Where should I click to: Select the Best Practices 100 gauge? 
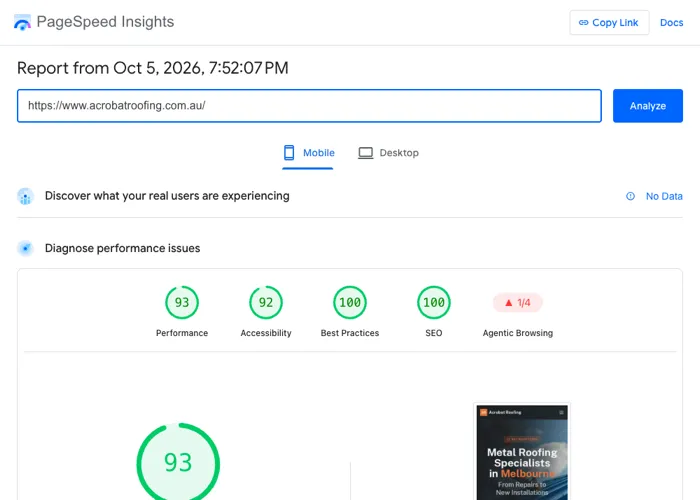pos(350,302)
